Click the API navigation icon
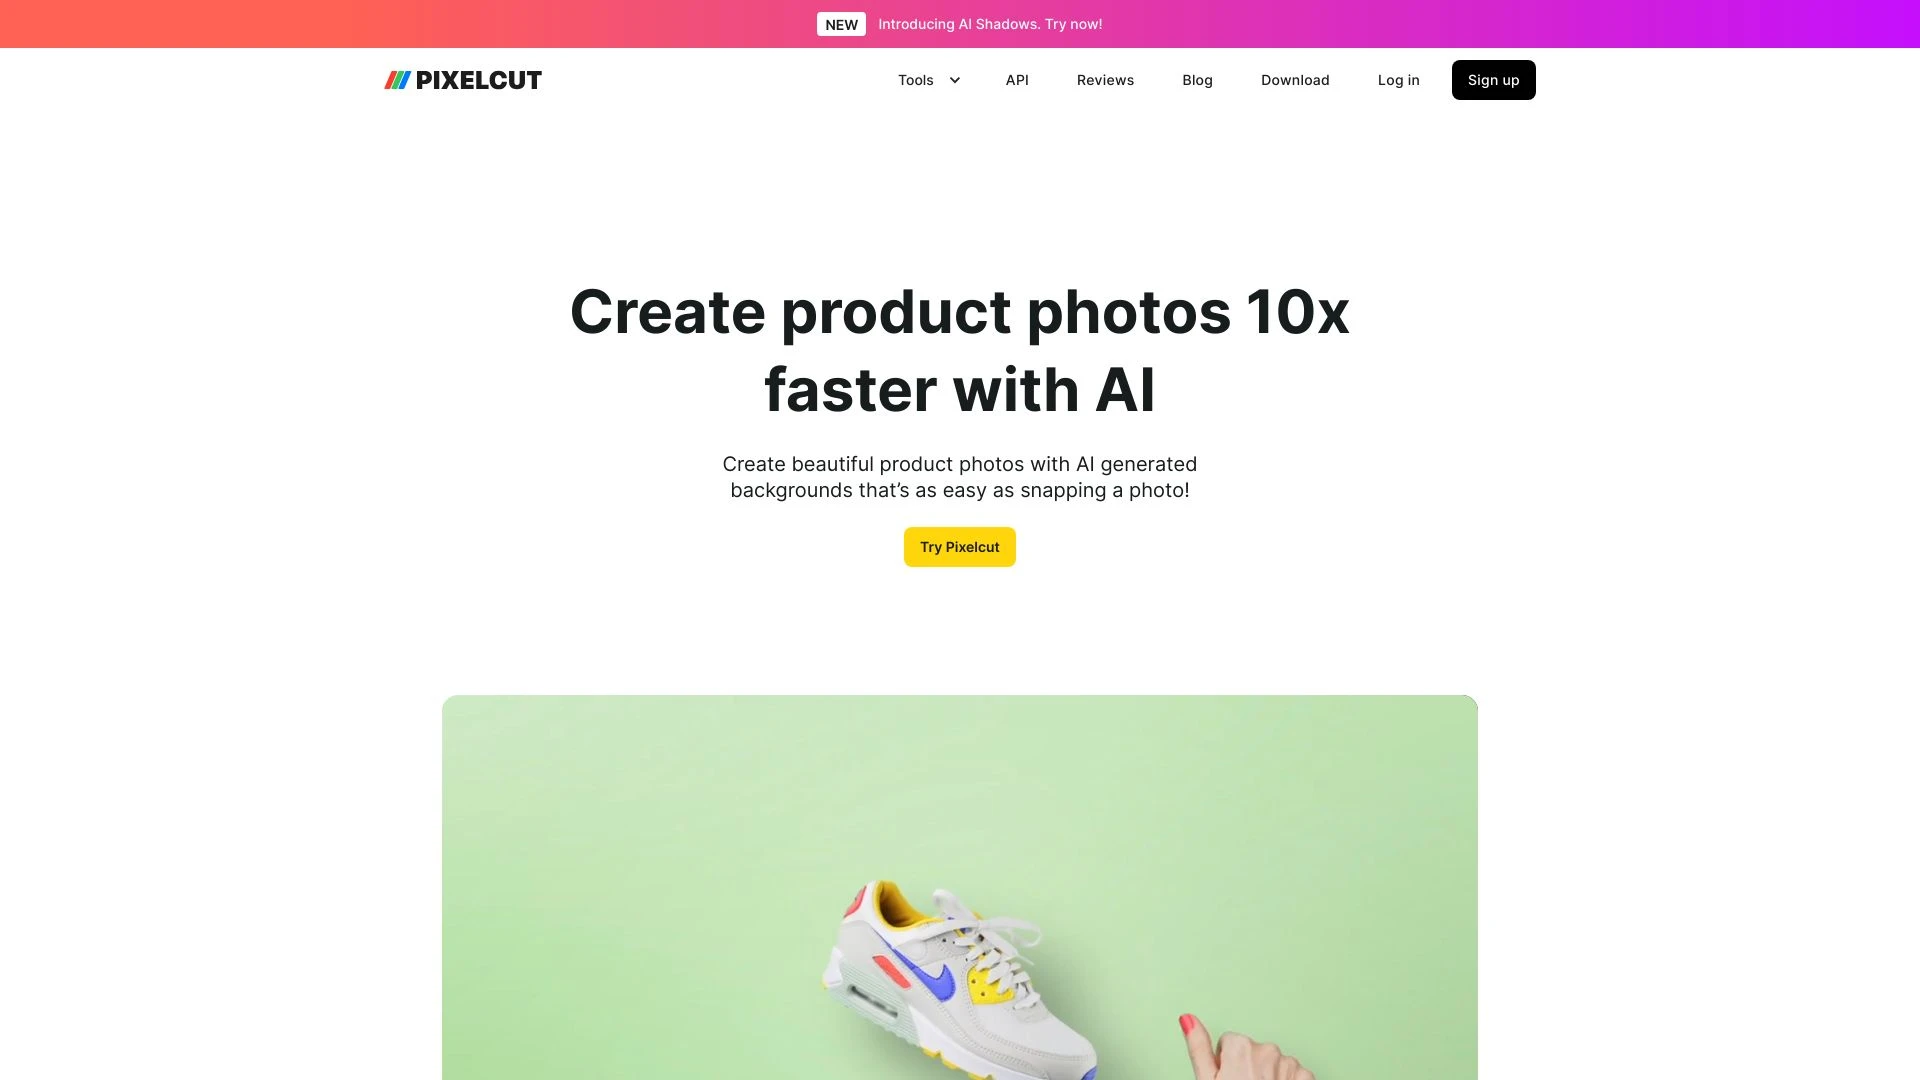Viewport: 1920px width, 1080px height. 1015,79
